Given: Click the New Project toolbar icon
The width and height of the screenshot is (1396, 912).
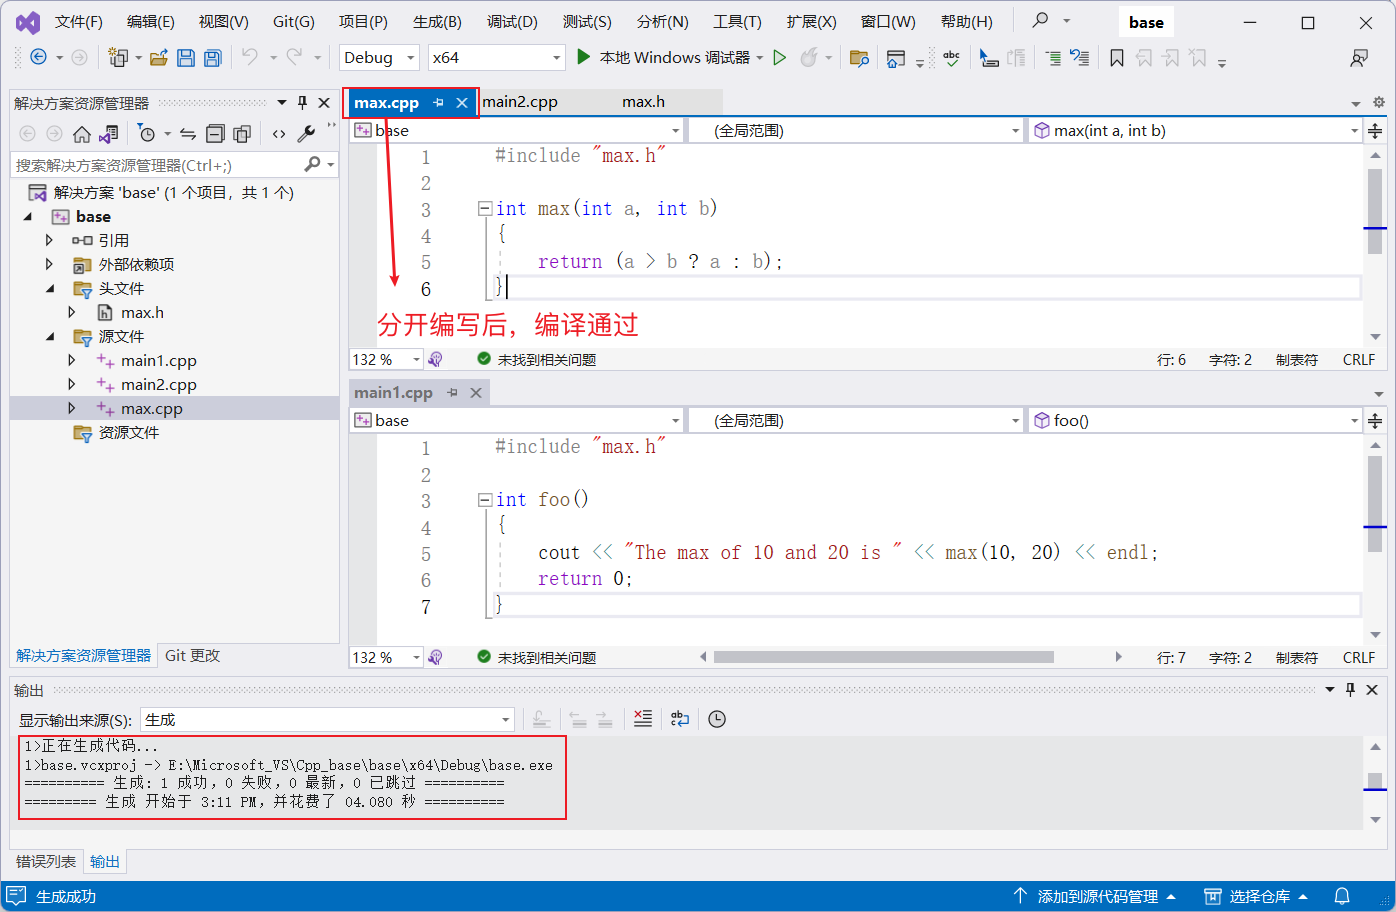Looking at the screenshot, I should [118, 58].
